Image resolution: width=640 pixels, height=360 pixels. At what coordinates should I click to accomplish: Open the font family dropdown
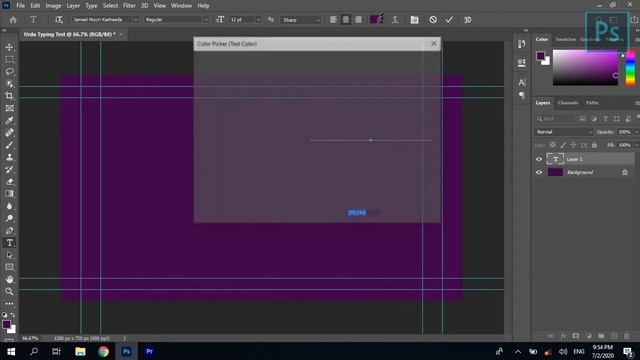136,20
